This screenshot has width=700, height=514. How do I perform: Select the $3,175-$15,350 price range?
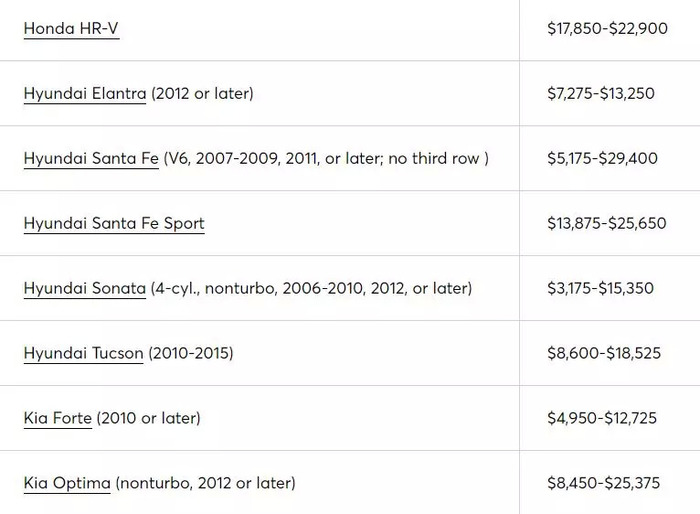point(600,288)
